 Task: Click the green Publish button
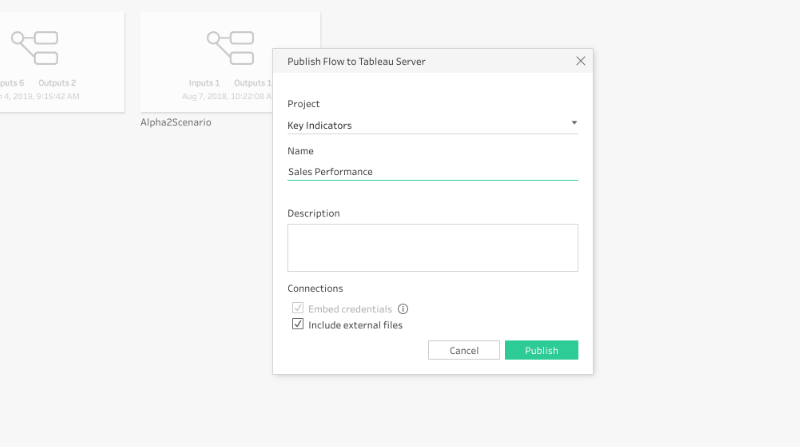tap(541, 350)
